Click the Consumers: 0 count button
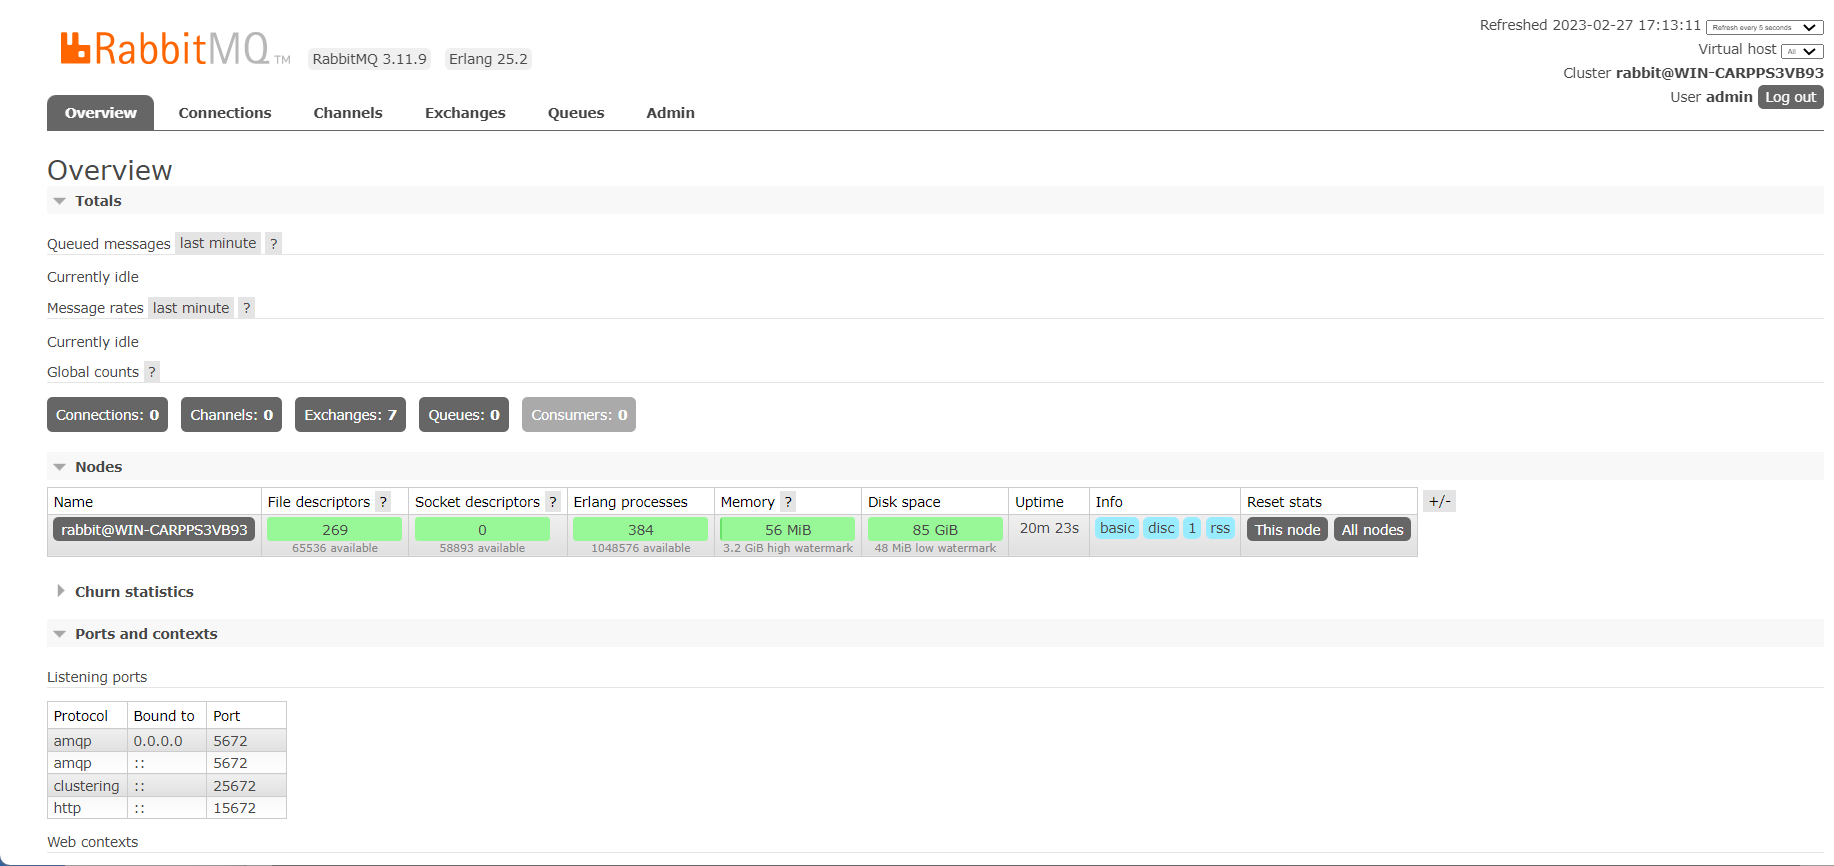 pos(579,415)
